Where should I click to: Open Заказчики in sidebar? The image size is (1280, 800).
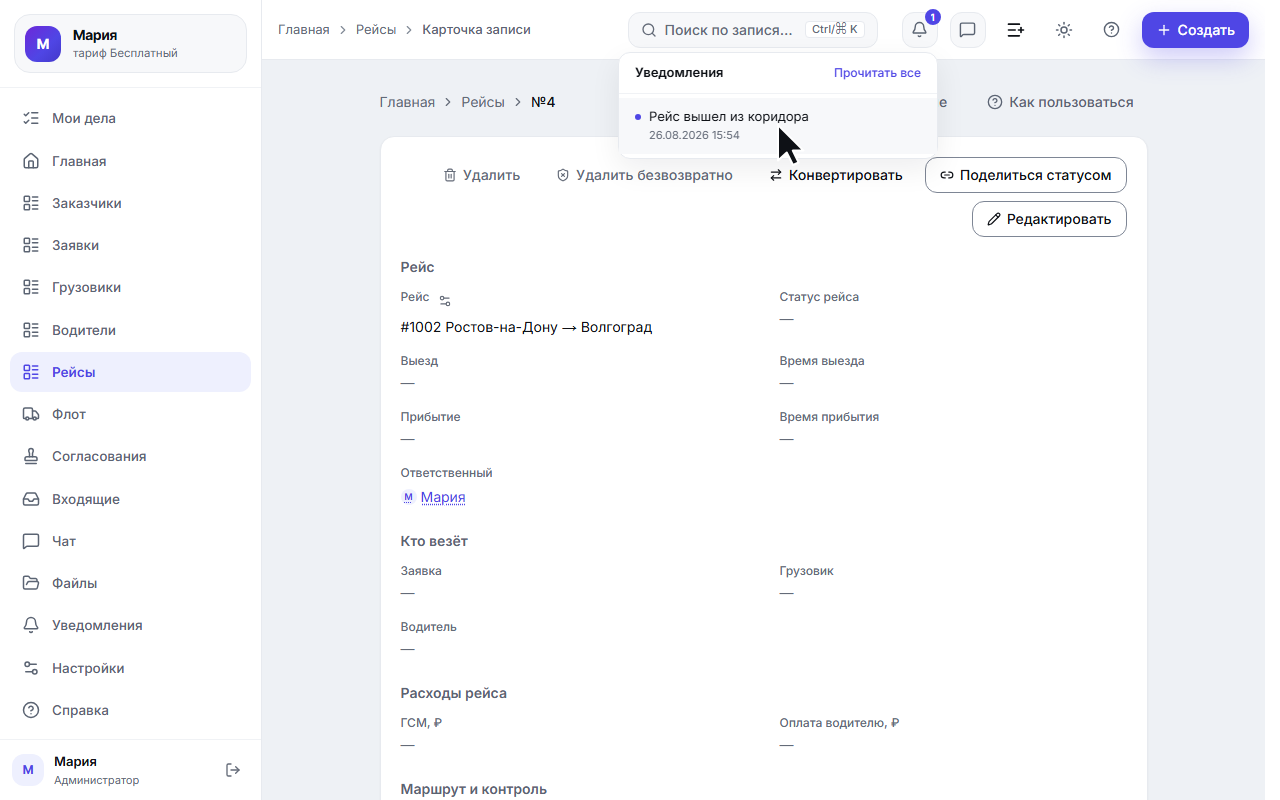pos(130,203)
